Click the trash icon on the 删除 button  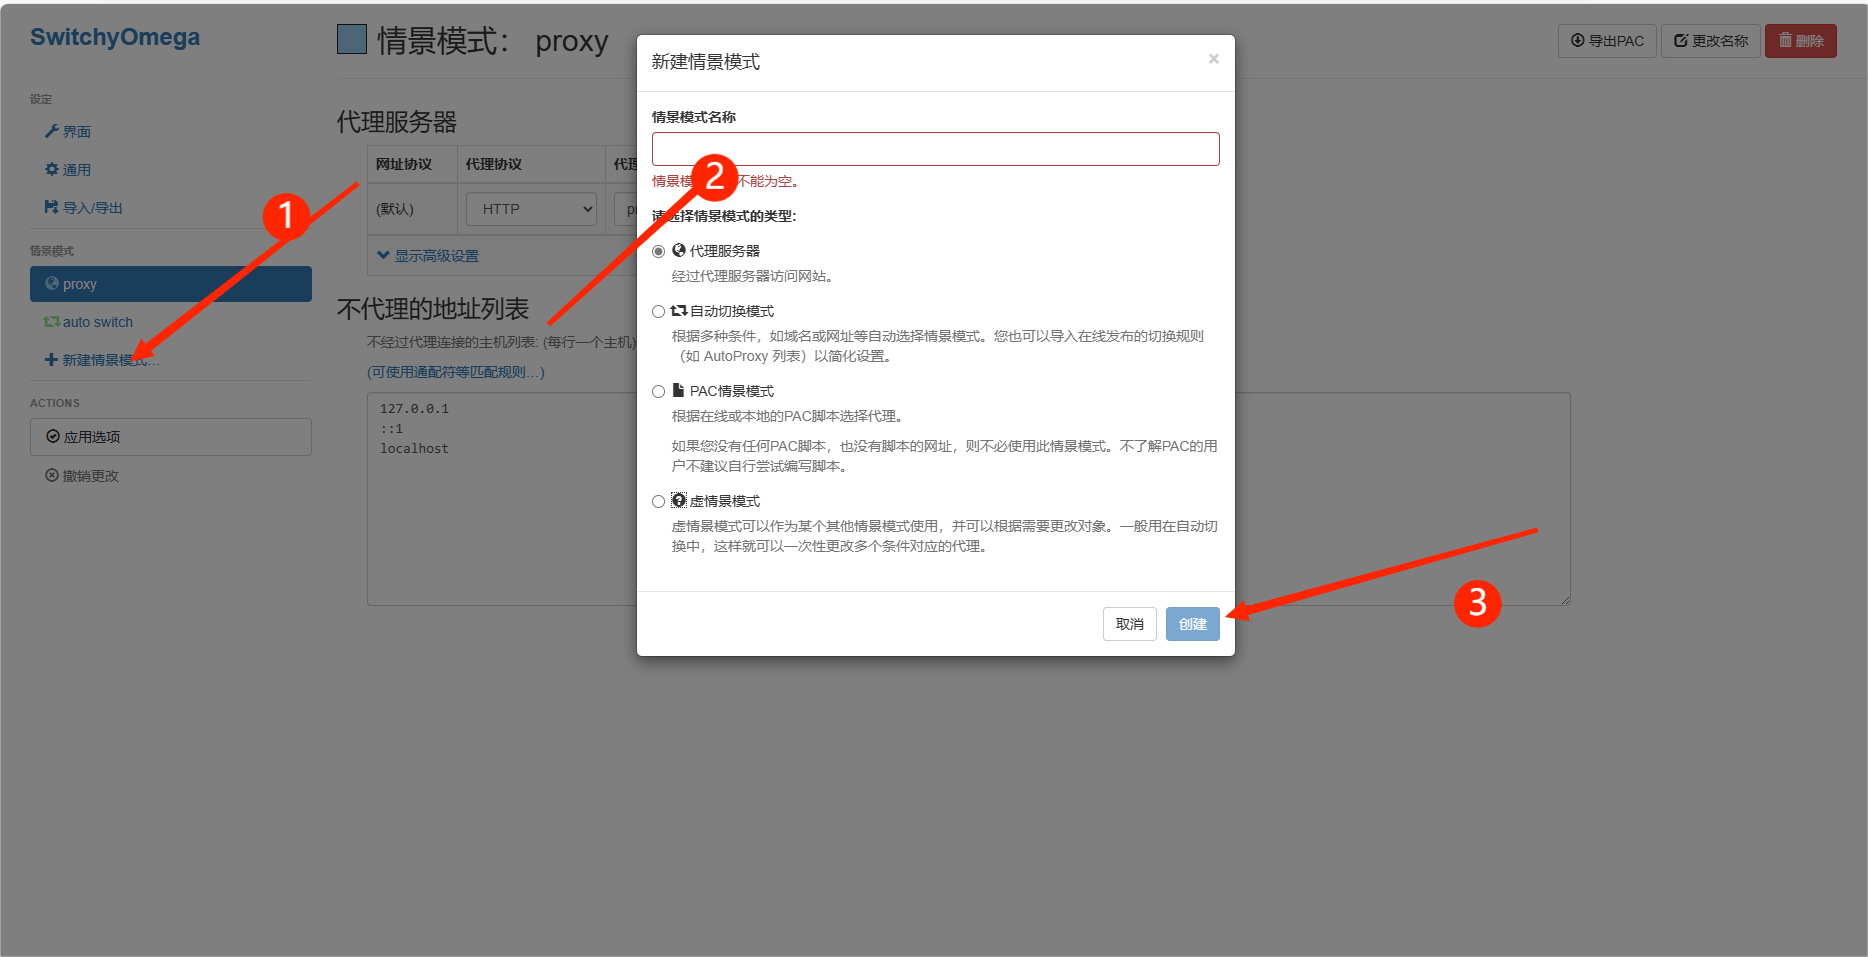click(1785, 41)
